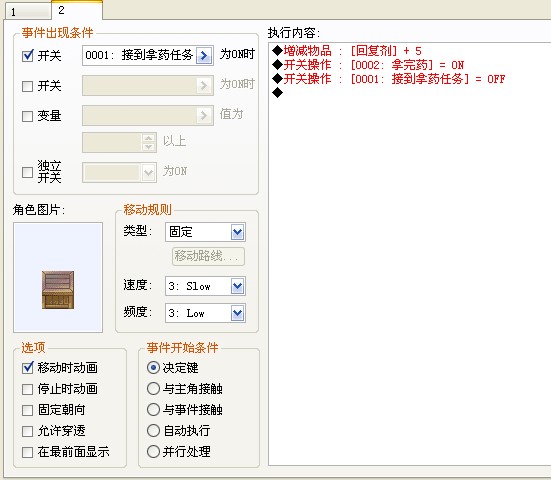Enable the 在最前面显示 option

click(27, 452)
